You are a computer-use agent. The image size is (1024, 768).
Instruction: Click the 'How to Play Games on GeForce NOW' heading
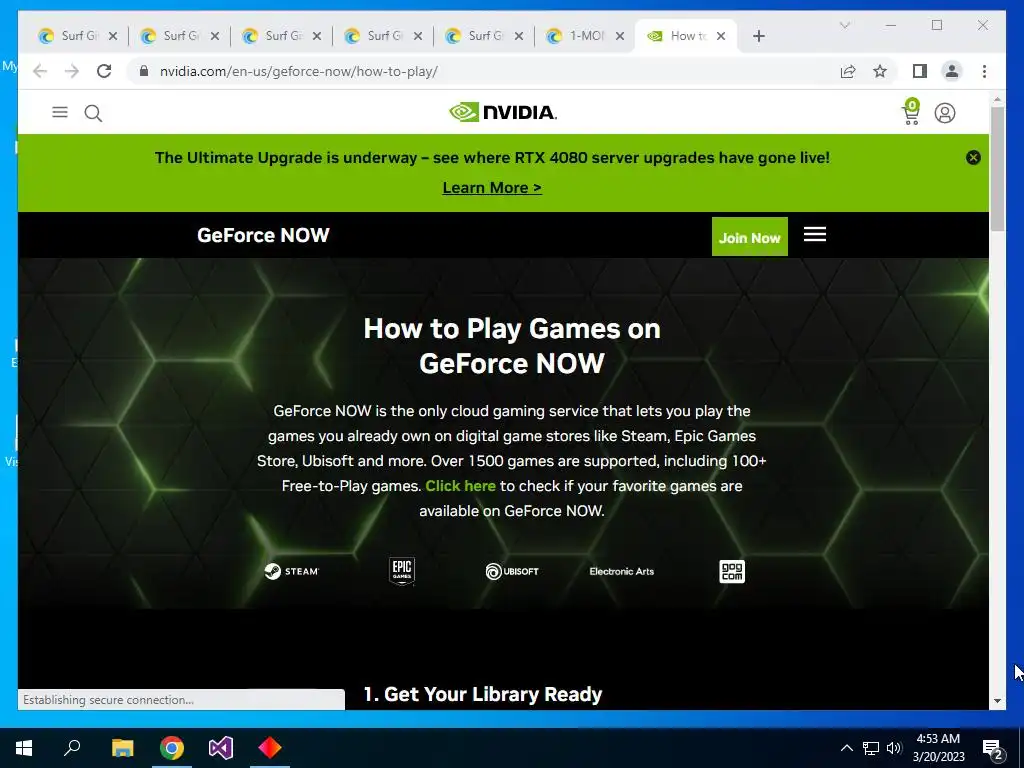[x=512, y=346]
